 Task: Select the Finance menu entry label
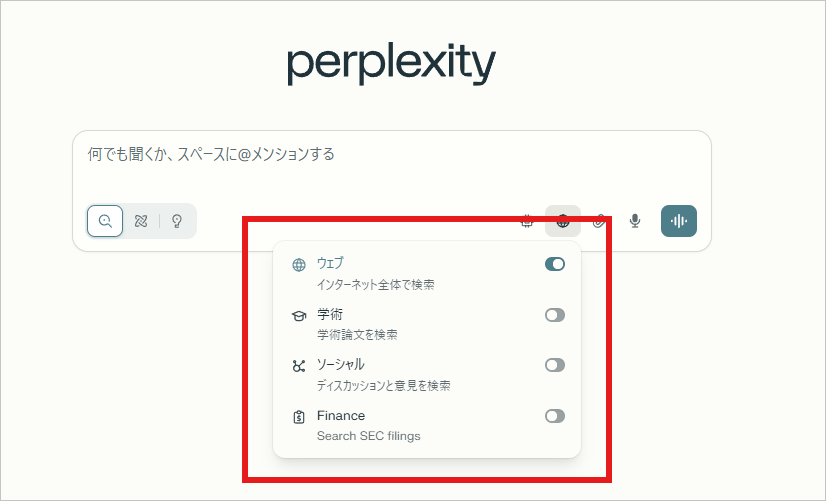pos(341,416)
